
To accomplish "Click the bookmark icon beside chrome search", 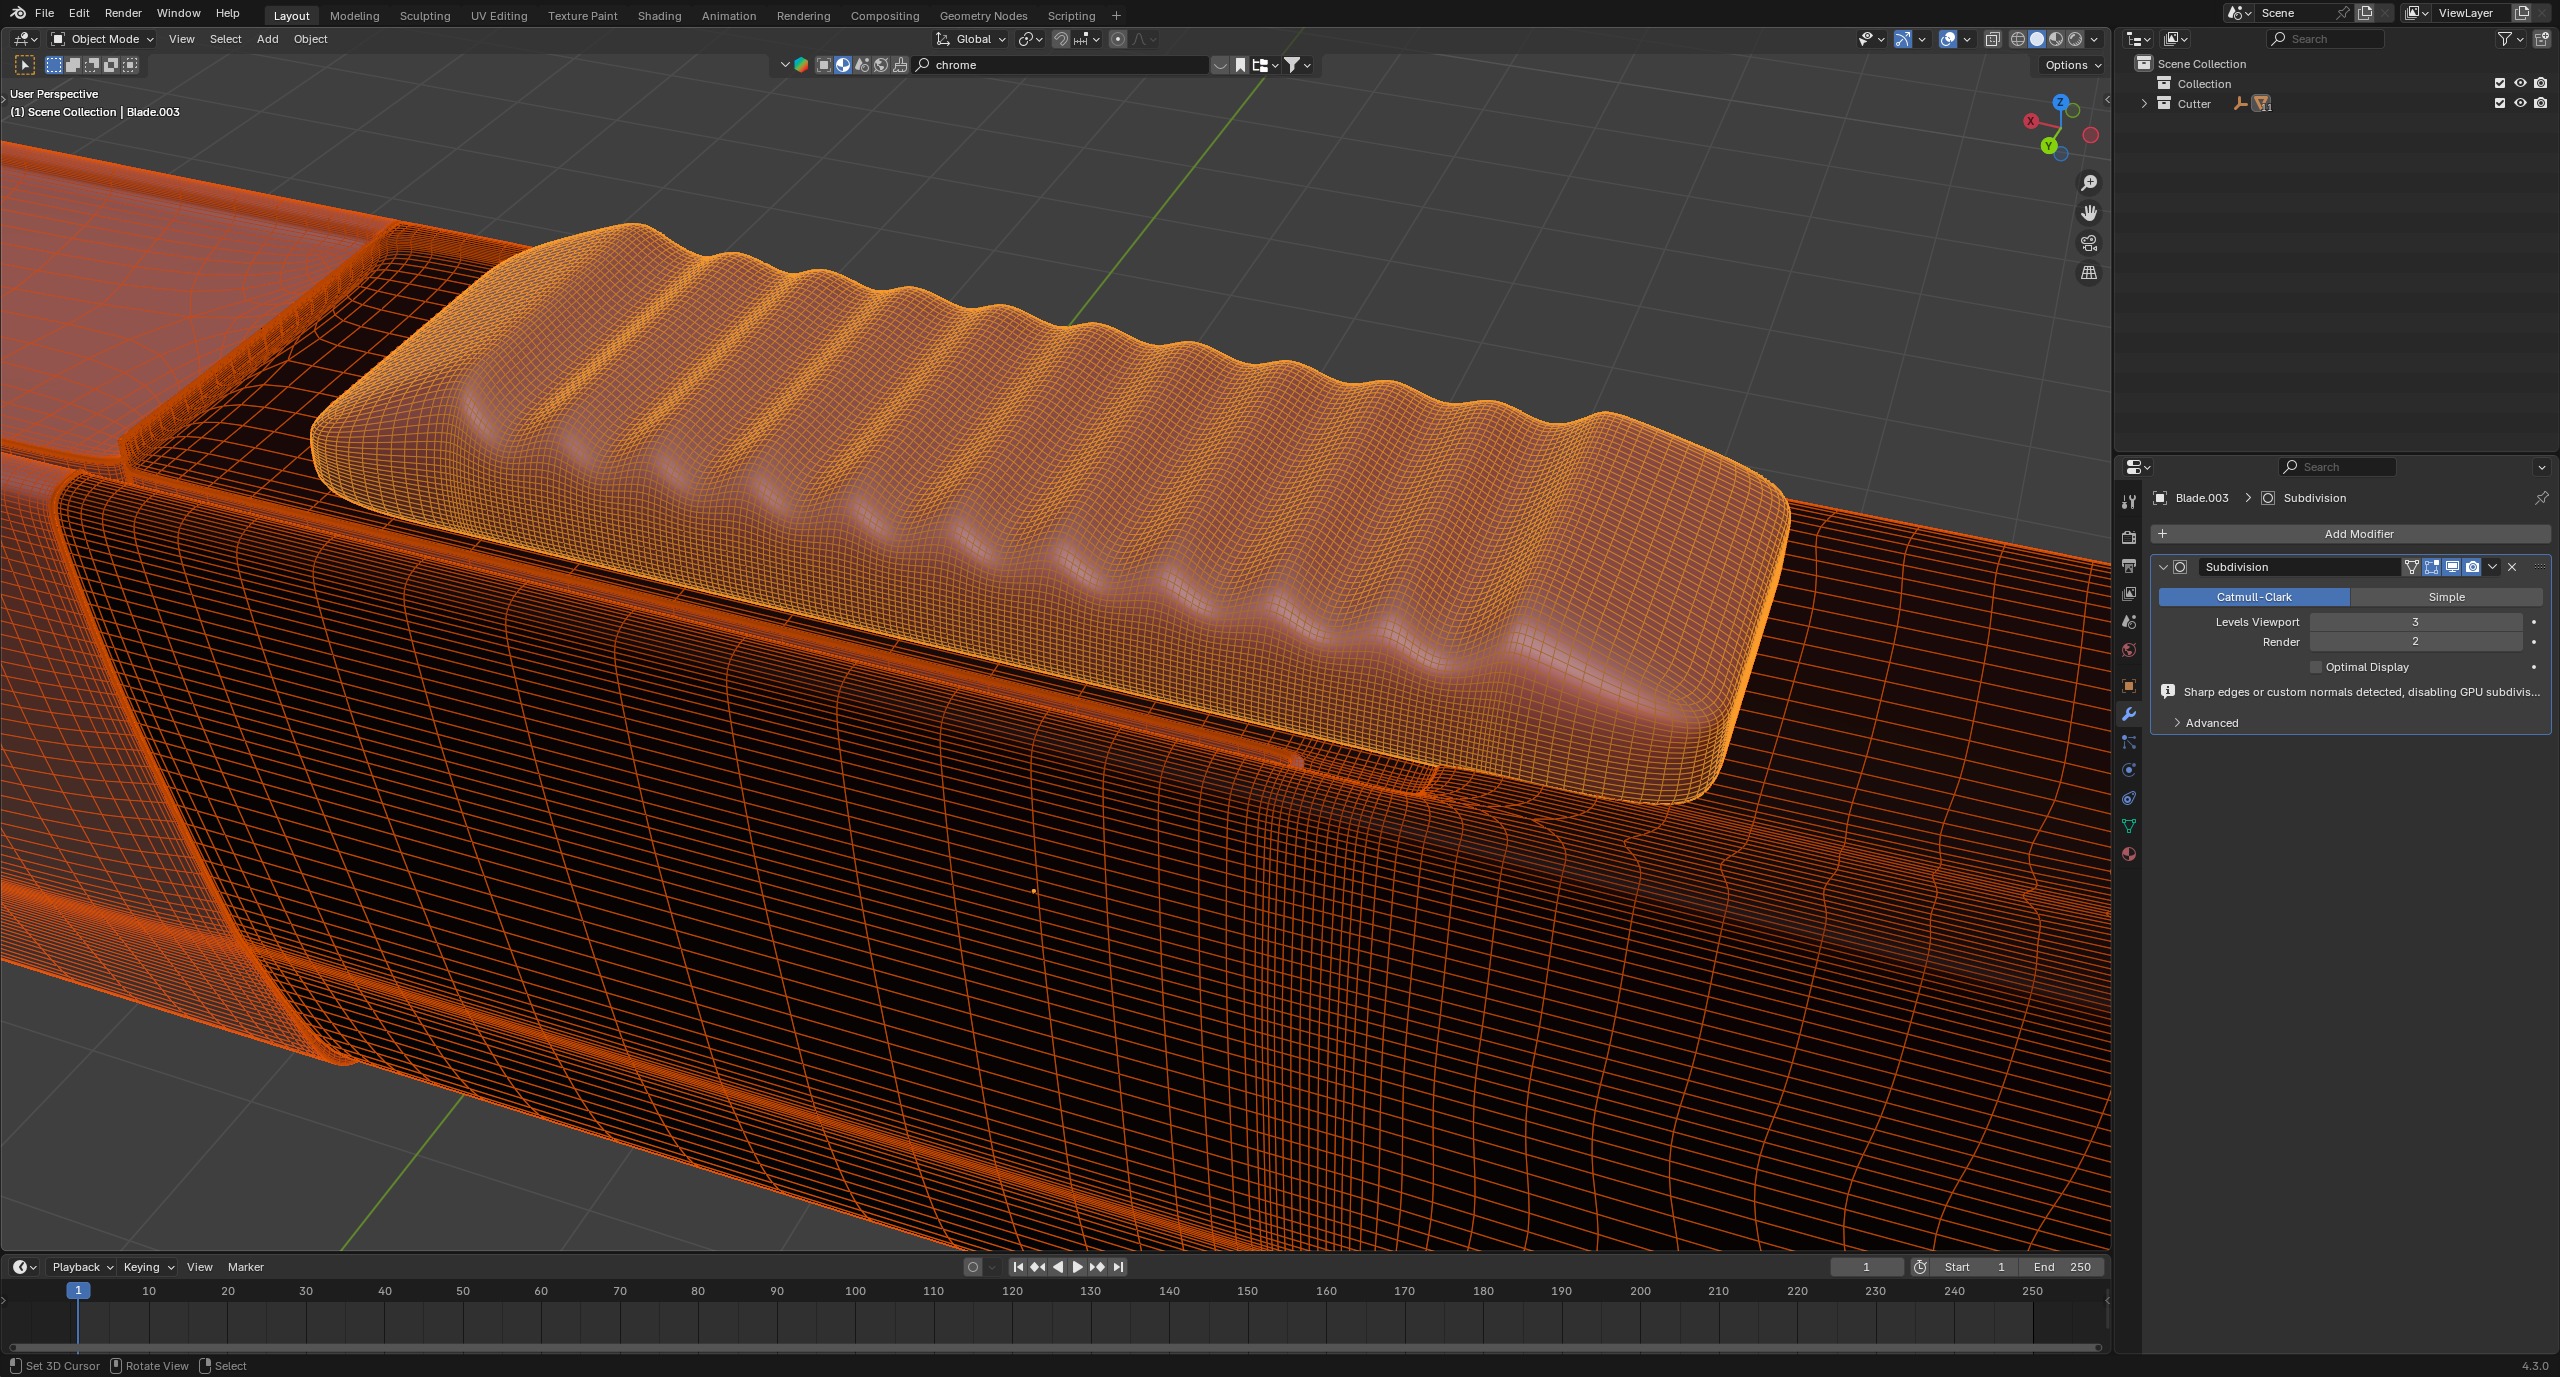I will [x=1240, y=65].
